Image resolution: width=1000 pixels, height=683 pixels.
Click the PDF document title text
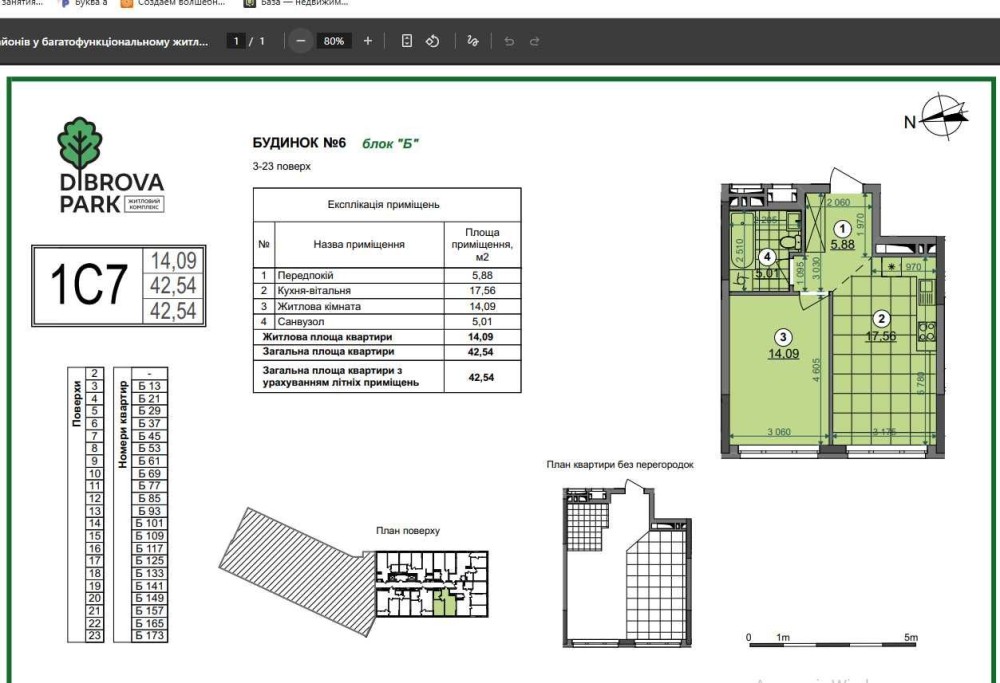click(x=104, y=42)
